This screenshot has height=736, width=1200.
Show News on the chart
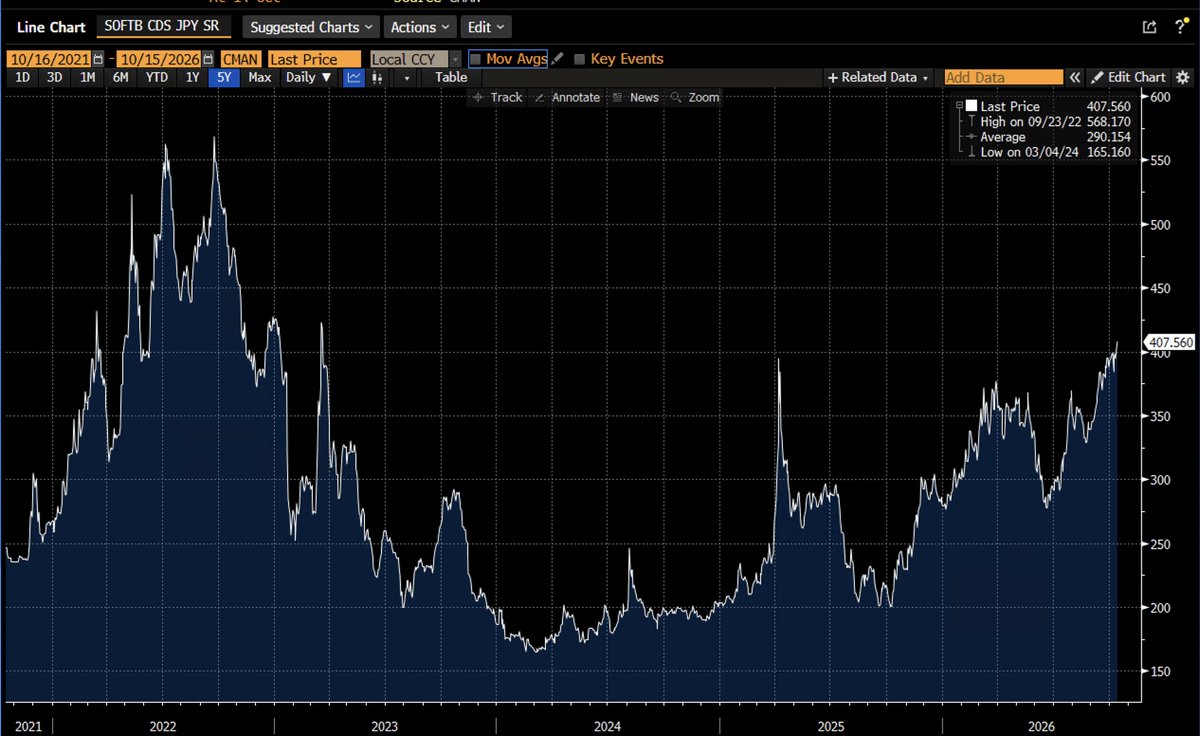[x=636, y=97]
